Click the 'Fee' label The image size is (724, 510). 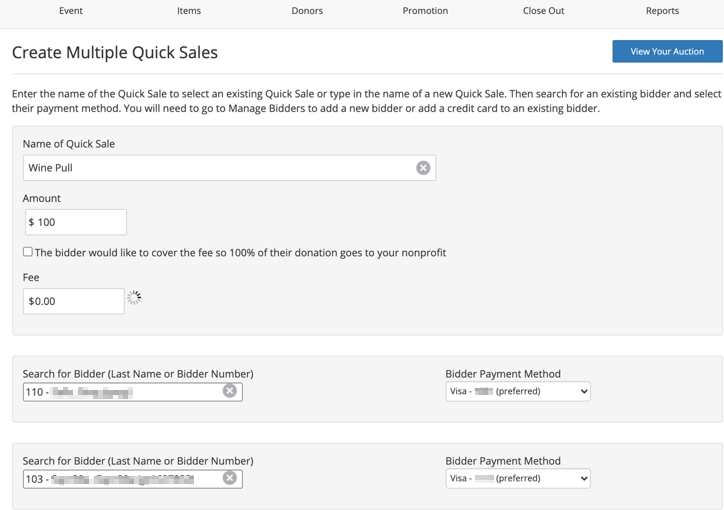click(x=31, y=277)
